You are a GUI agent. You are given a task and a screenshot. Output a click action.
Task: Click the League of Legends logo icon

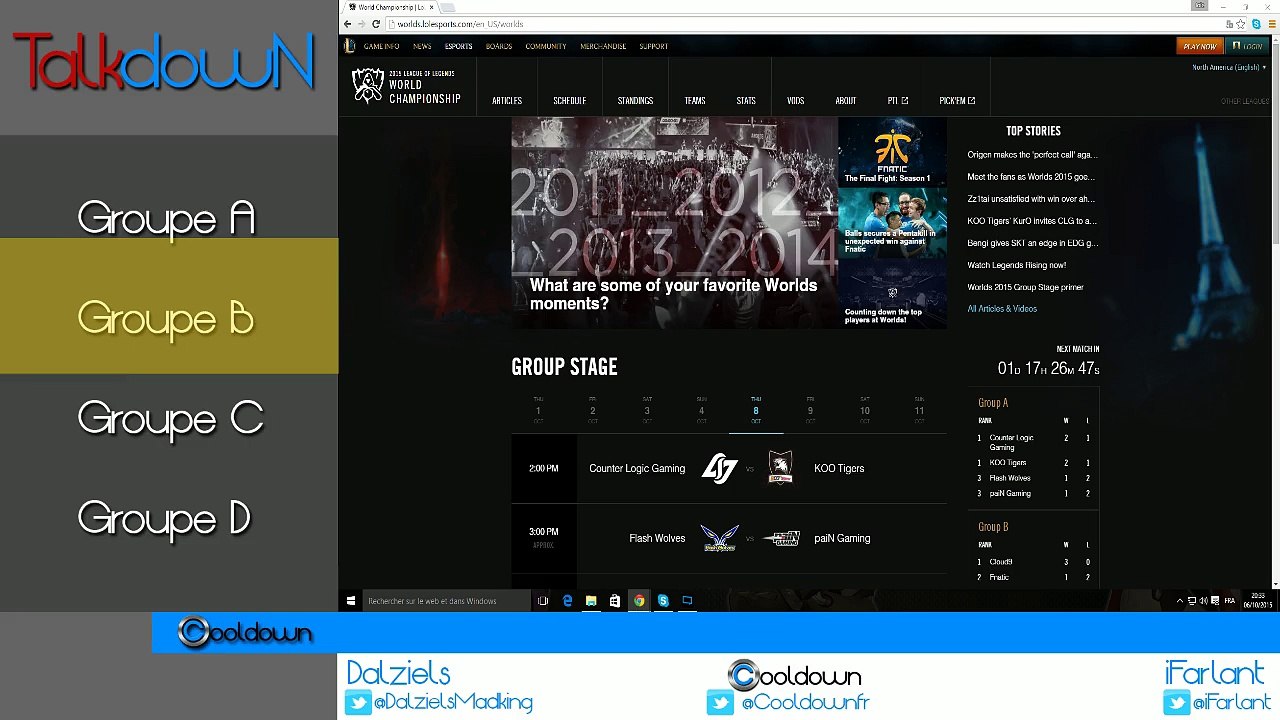(x=349, y=46)
